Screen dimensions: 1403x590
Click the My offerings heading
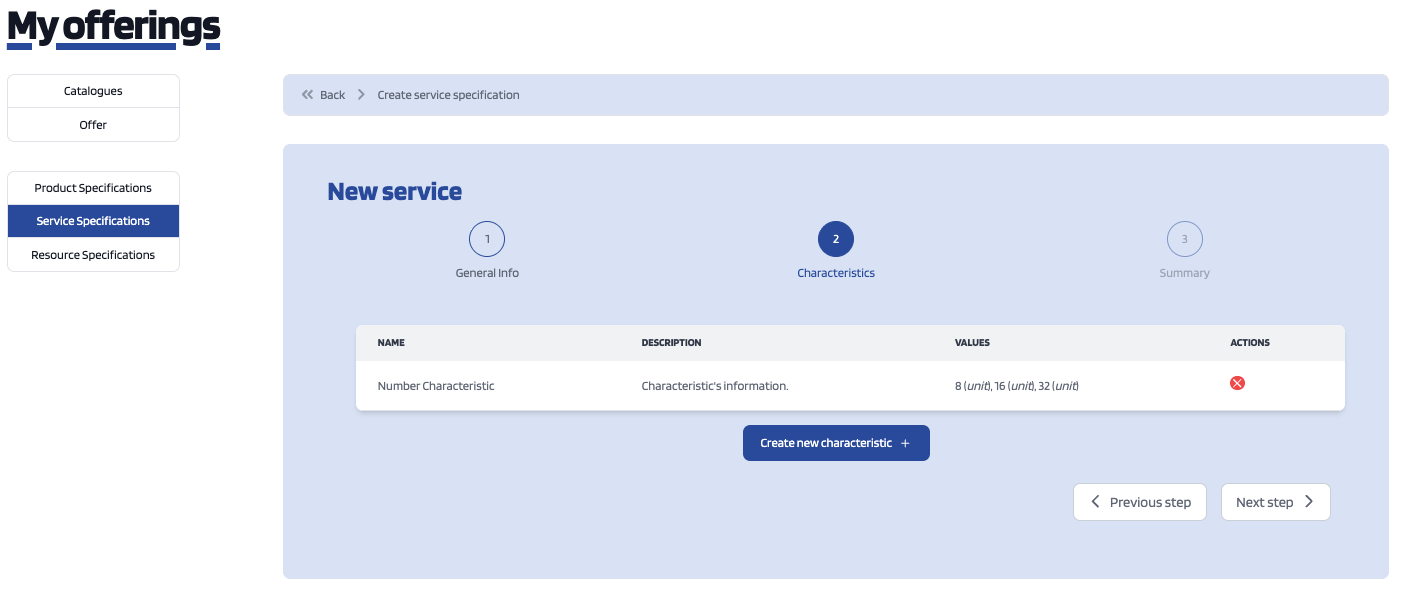(113, 28)
